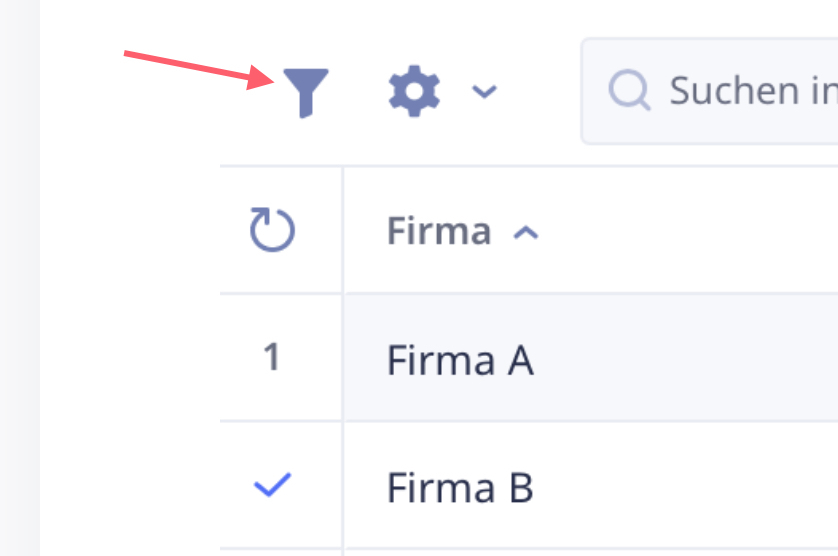Click the empty header area right of Firma
838x556 pixels.
pos(689,230)
